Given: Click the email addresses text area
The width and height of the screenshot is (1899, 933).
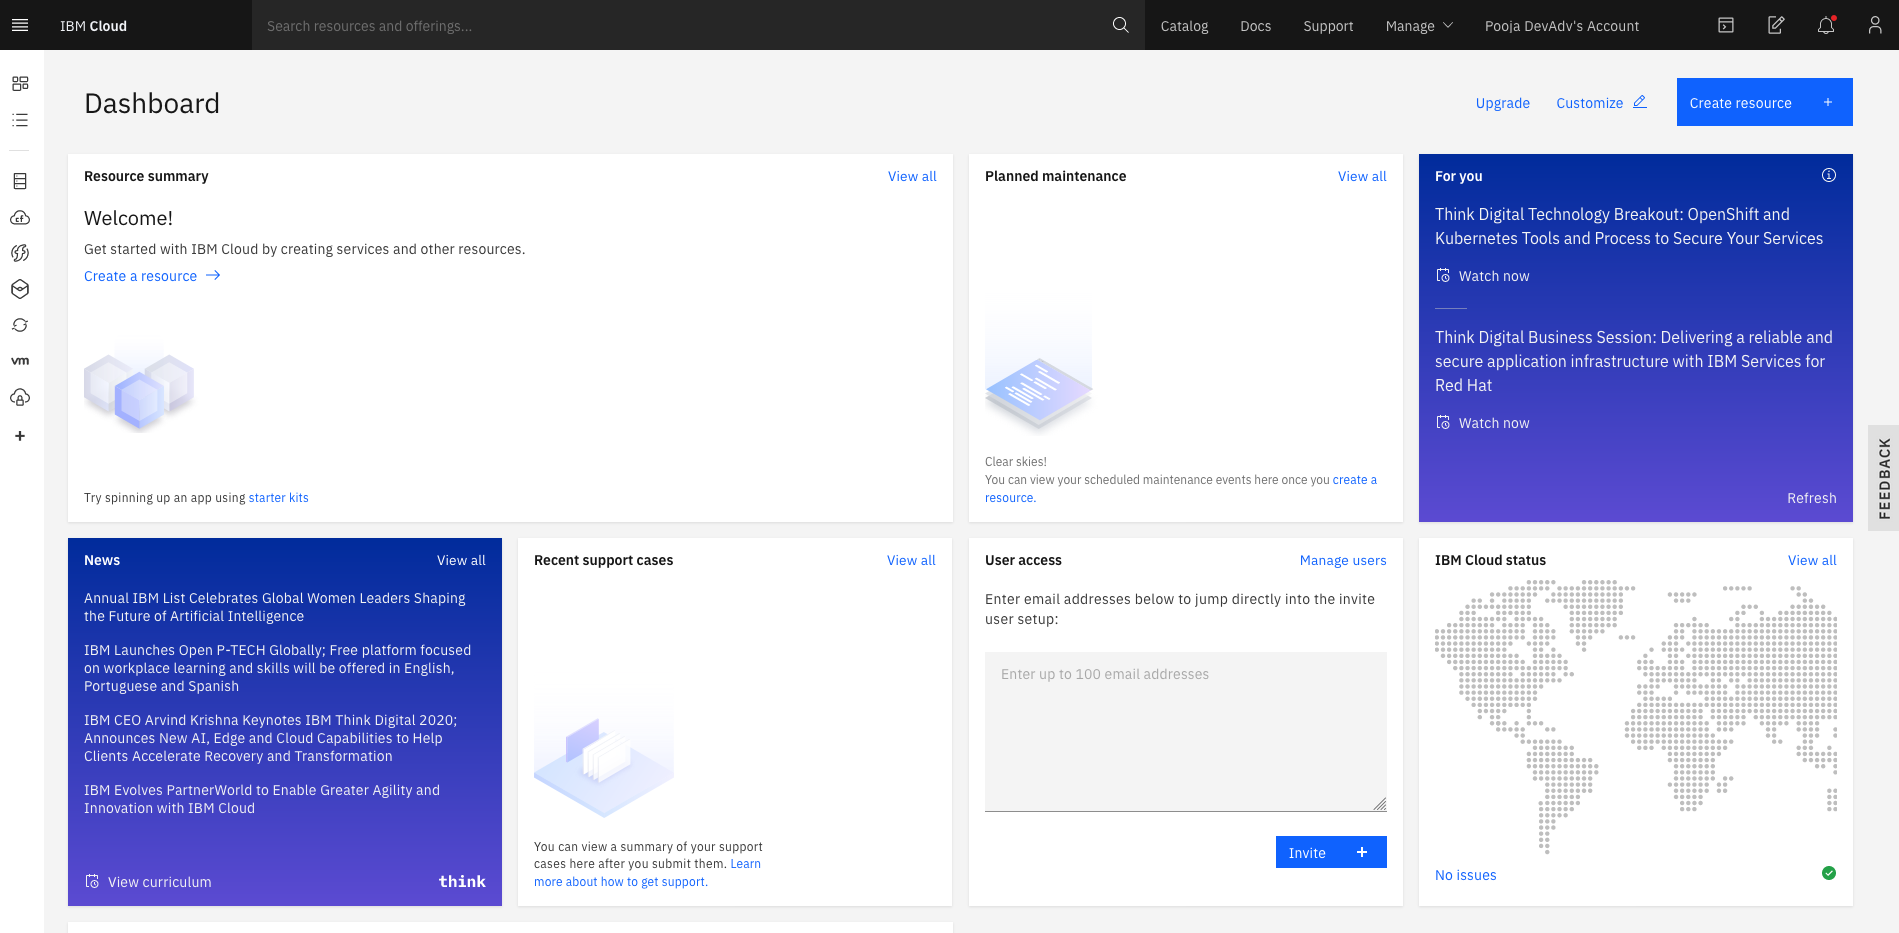Looking at the screenshot, I should [1185, 731].
